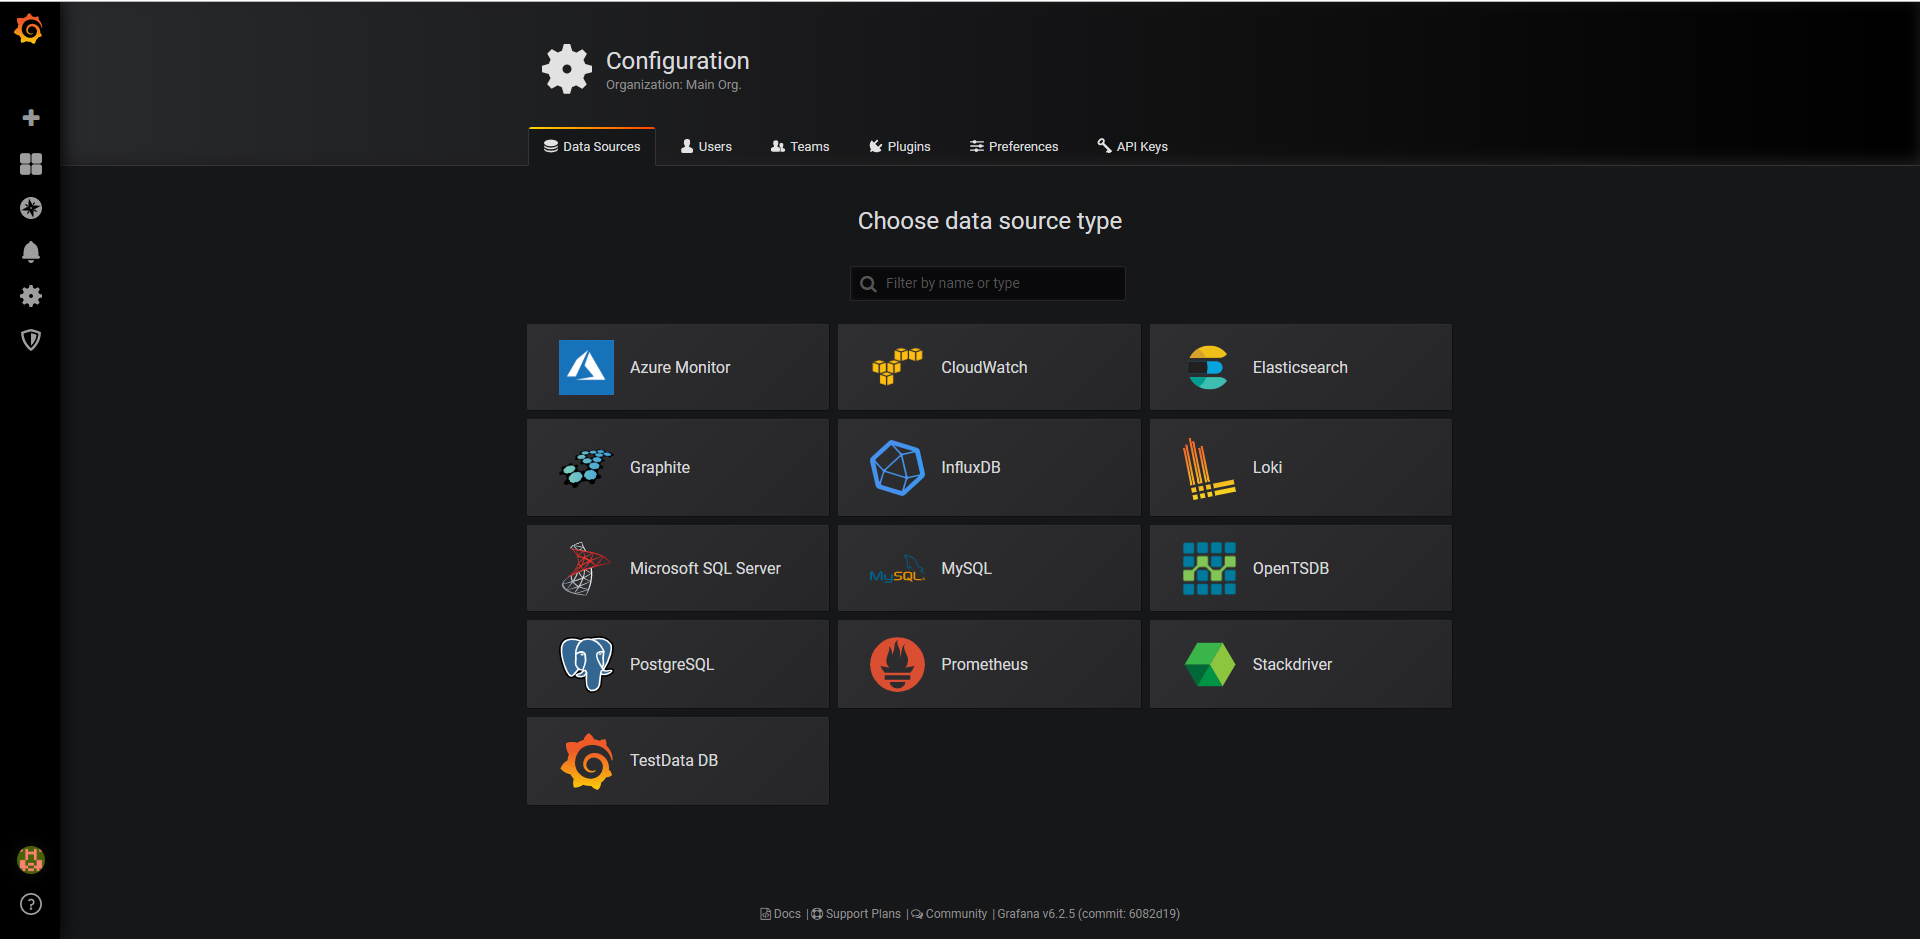
Task: Click the TestData DB Grafana logo icon
Action: (586, 761)
